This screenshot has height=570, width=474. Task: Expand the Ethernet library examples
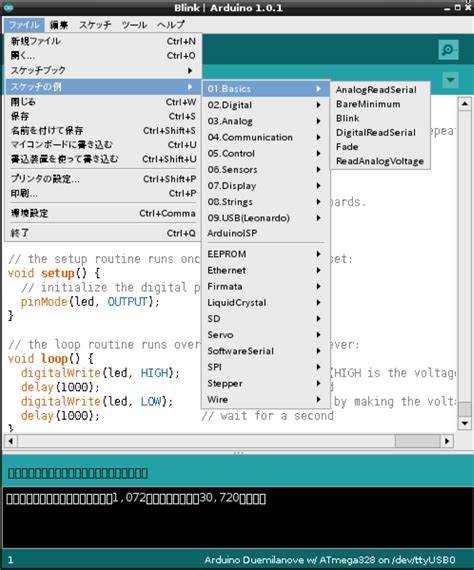[266, 270]
